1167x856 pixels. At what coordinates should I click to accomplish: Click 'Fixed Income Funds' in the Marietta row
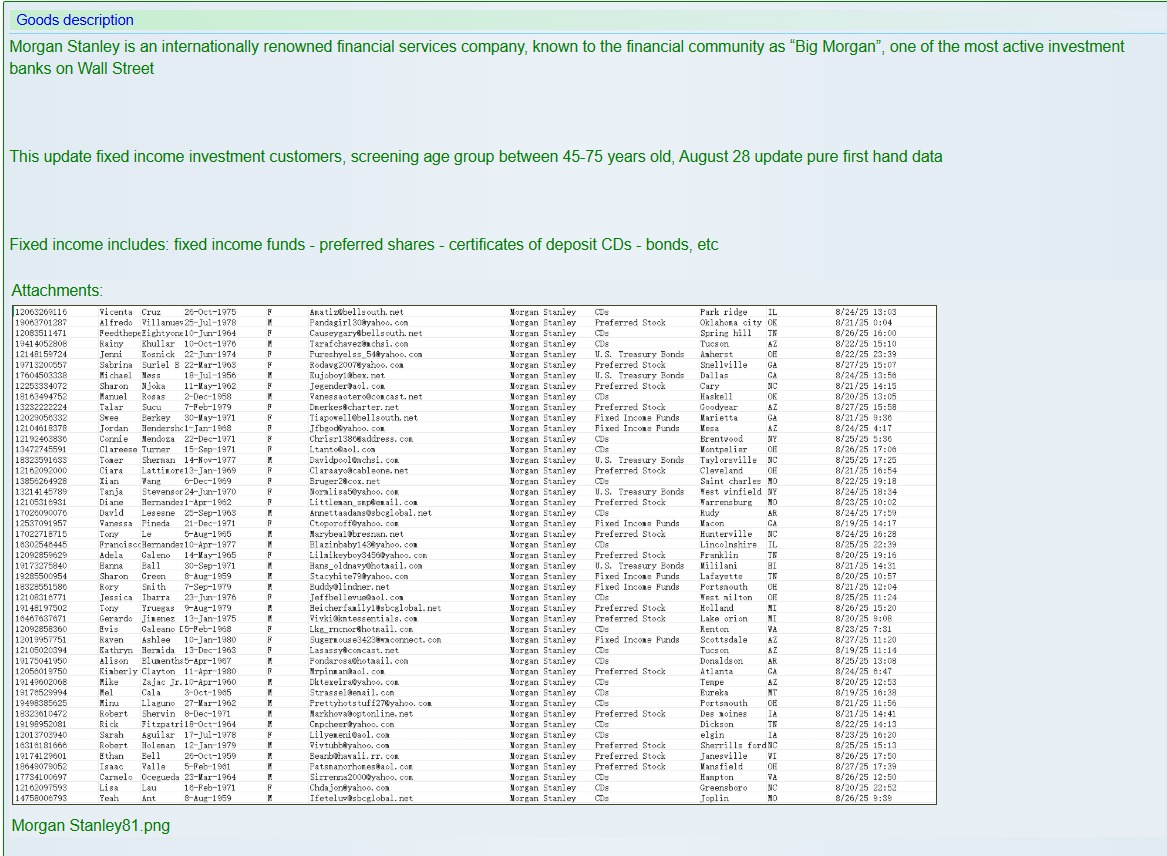click(x=637, y=418)
